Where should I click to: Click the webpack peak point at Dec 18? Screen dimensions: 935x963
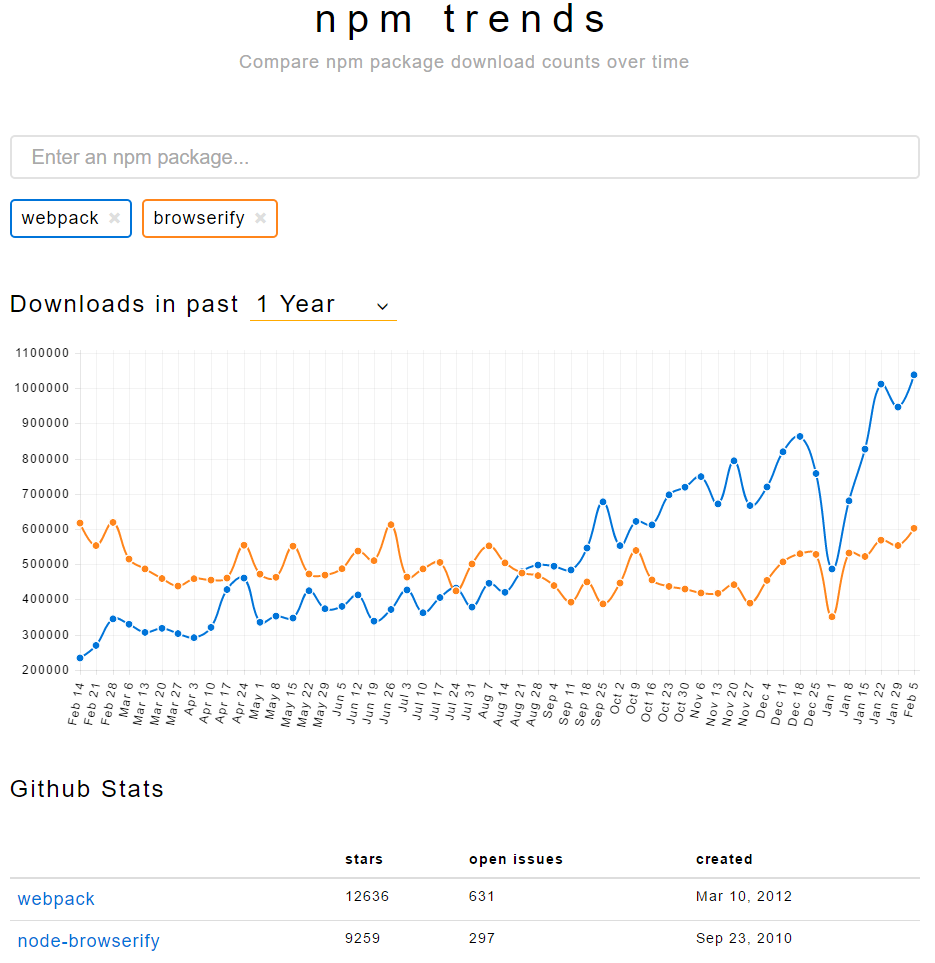click(799, 437)
